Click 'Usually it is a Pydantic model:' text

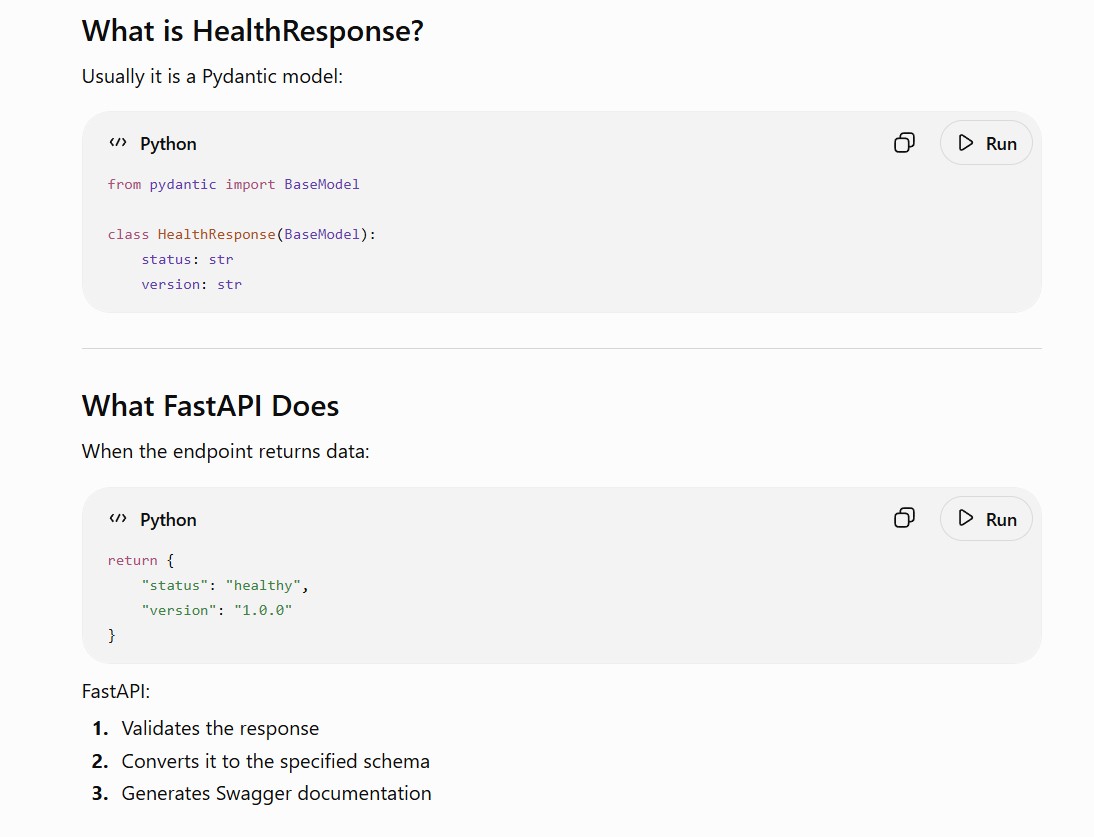point(212,77)
